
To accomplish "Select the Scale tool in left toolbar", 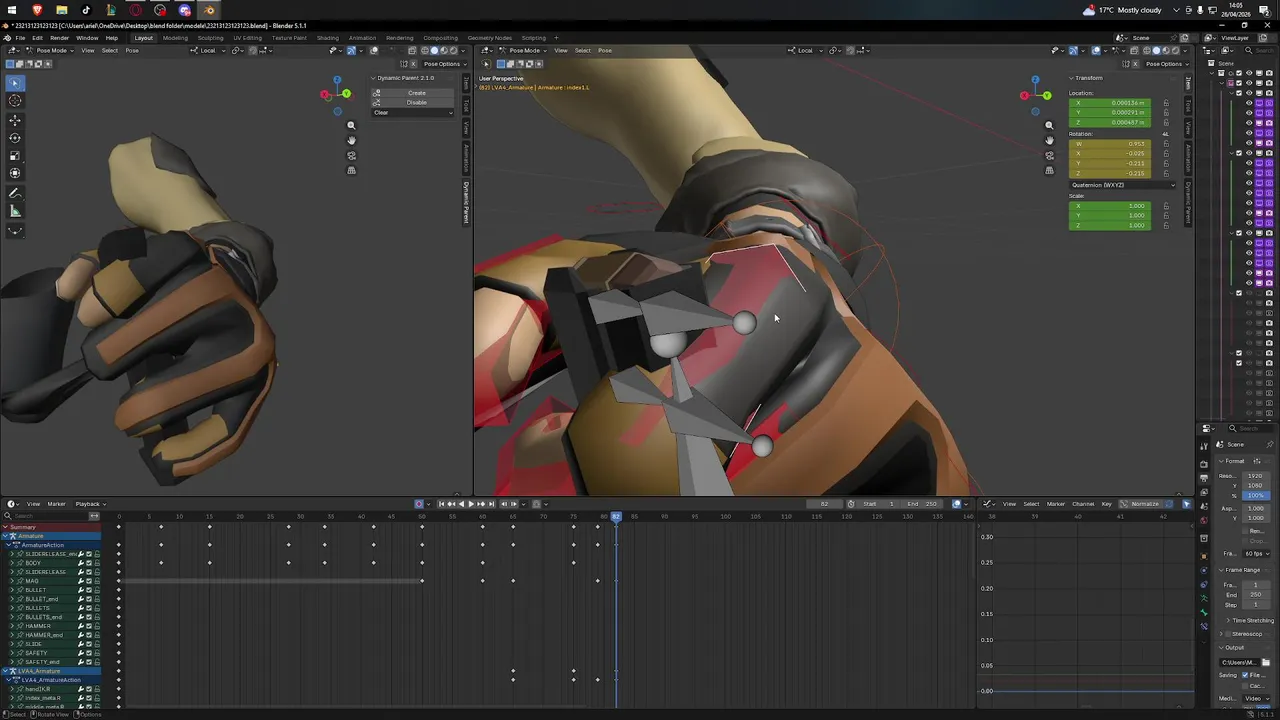I will coord(15,156).
